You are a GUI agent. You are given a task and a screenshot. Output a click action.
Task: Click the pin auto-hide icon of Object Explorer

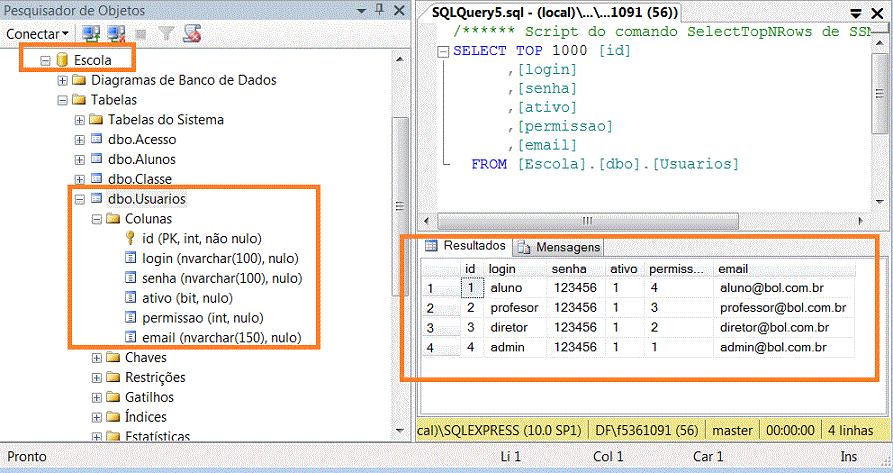[x=380, y=10]
